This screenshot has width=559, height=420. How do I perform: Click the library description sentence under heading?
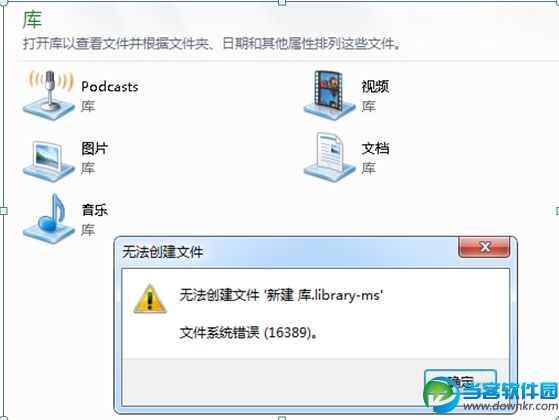pos(212,44)
